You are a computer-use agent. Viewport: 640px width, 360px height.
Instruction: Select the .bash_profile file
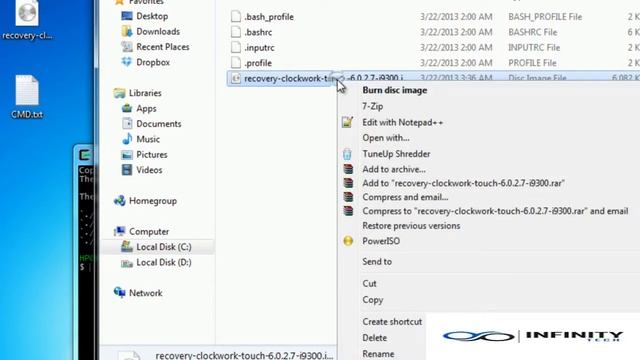pyautogui.click(x=269, y=17)
